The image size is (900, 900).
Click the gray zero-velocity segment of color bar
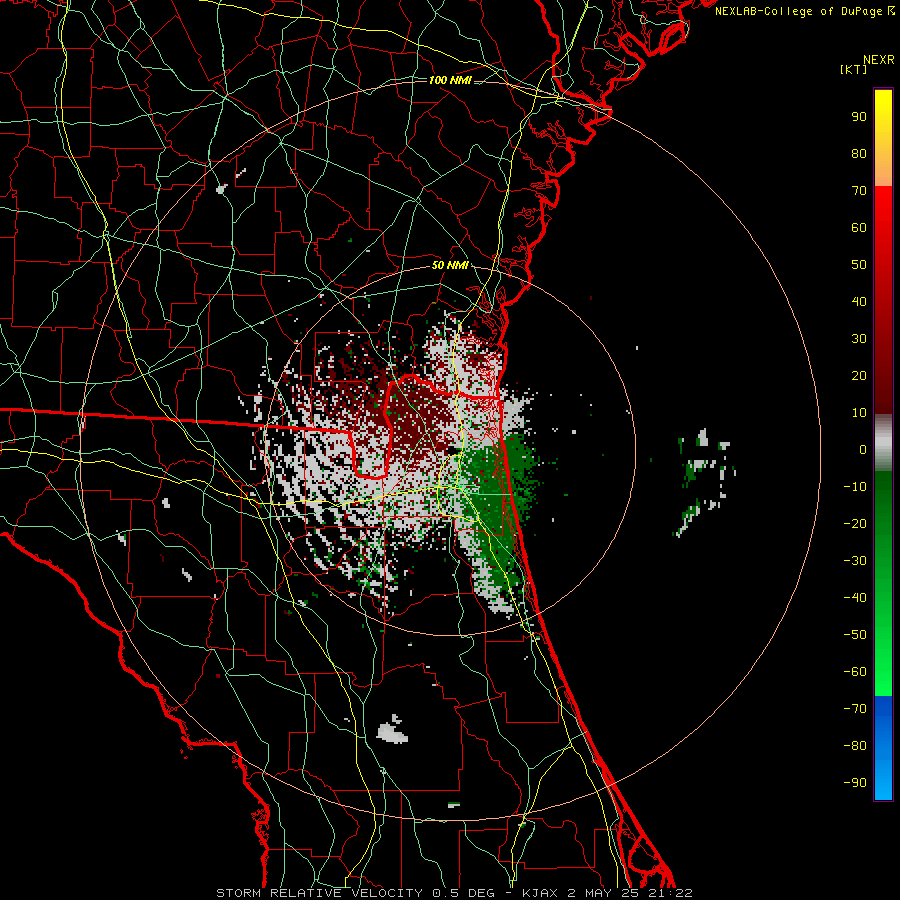[883, 443]
